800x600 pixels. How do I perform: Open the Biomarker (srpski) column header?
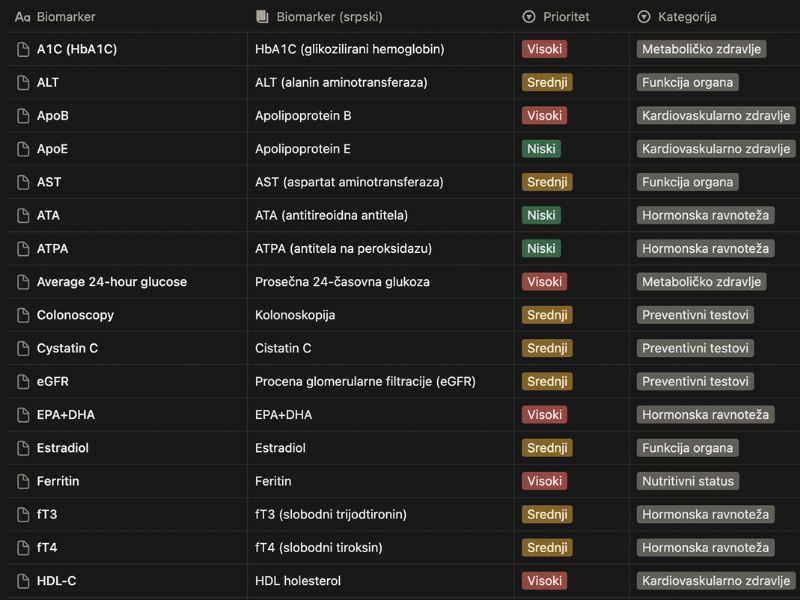click(329, 17)
